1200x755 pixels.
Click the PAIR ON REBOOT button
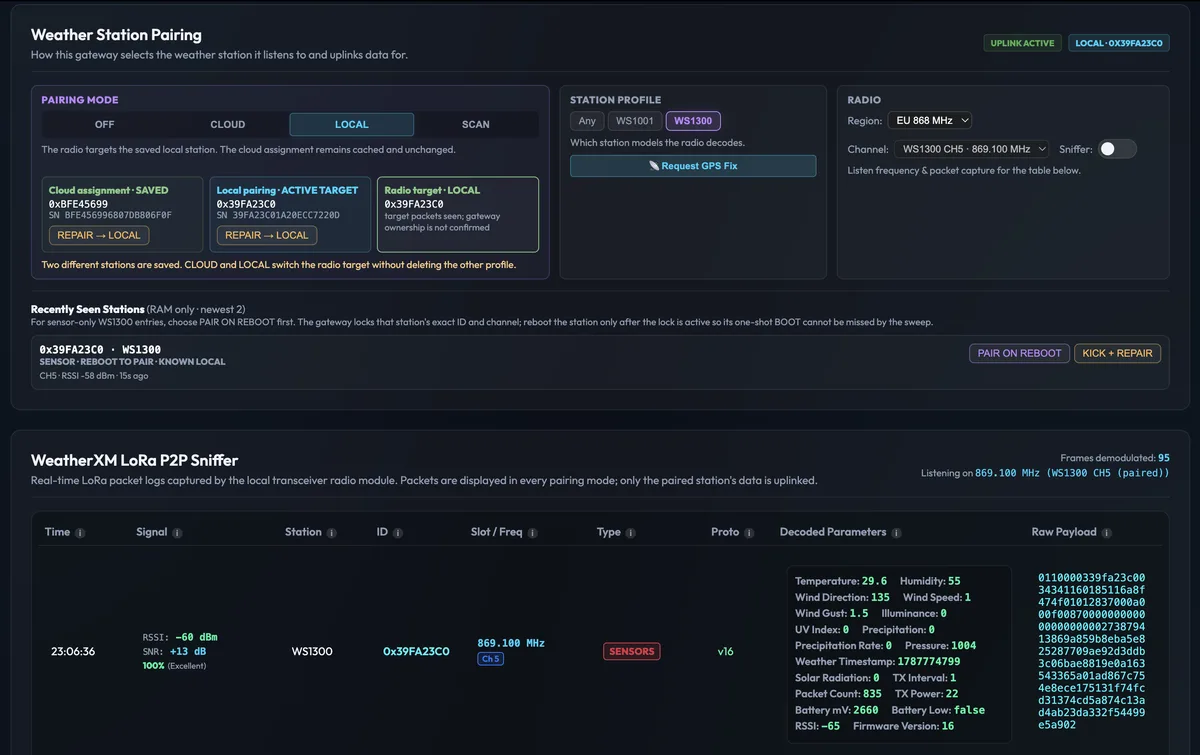point(1019,353)
